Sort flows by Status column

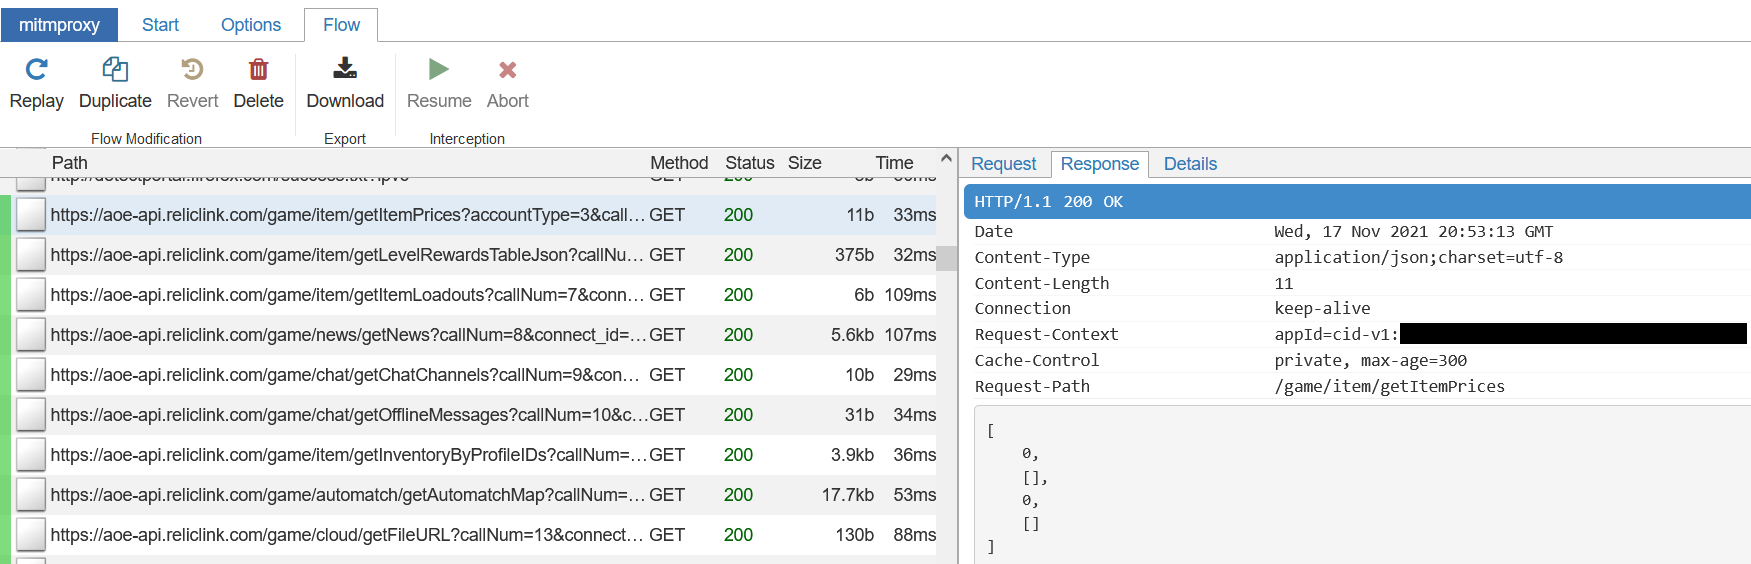pos(750,163)
